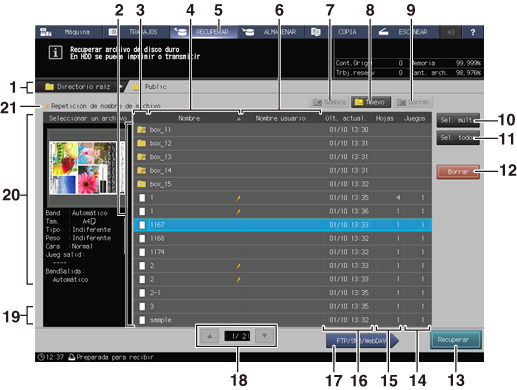Click the Juegos column header
Screen dimensions: 517x390
415,118
